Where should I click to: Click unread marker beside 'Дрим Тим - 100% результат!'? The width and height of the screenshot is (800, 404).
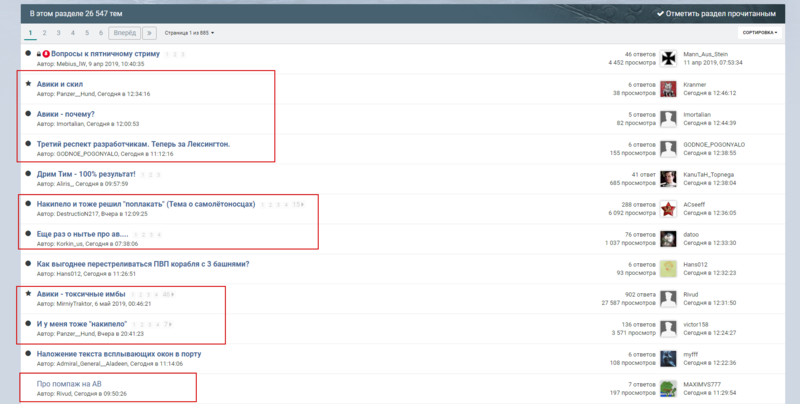tap(28, 174)
